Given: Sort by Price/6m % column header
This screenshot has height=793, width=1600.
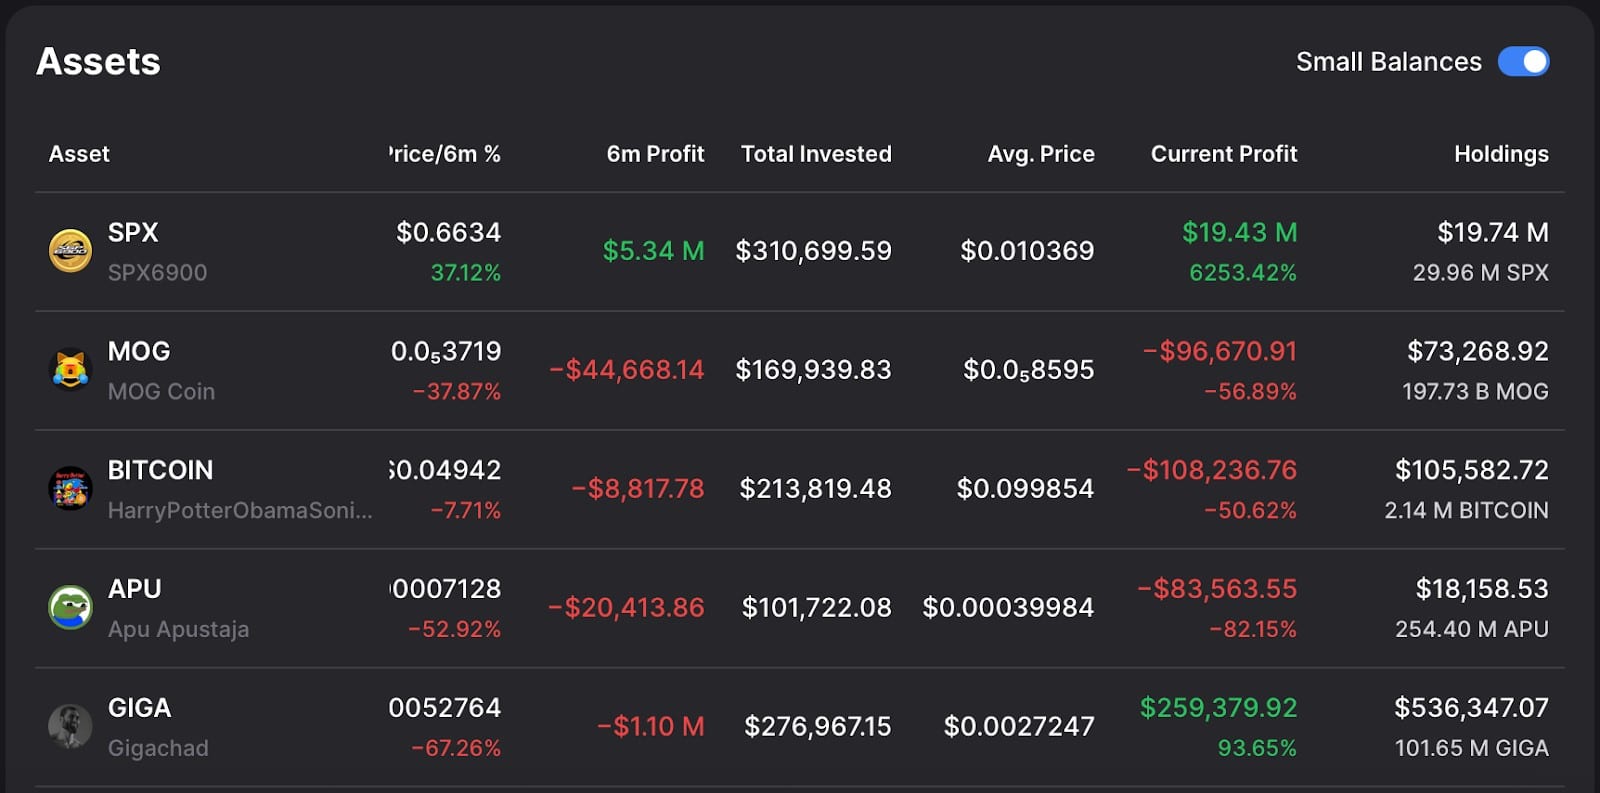Looking at the screenshot, I should click(445, 154).
